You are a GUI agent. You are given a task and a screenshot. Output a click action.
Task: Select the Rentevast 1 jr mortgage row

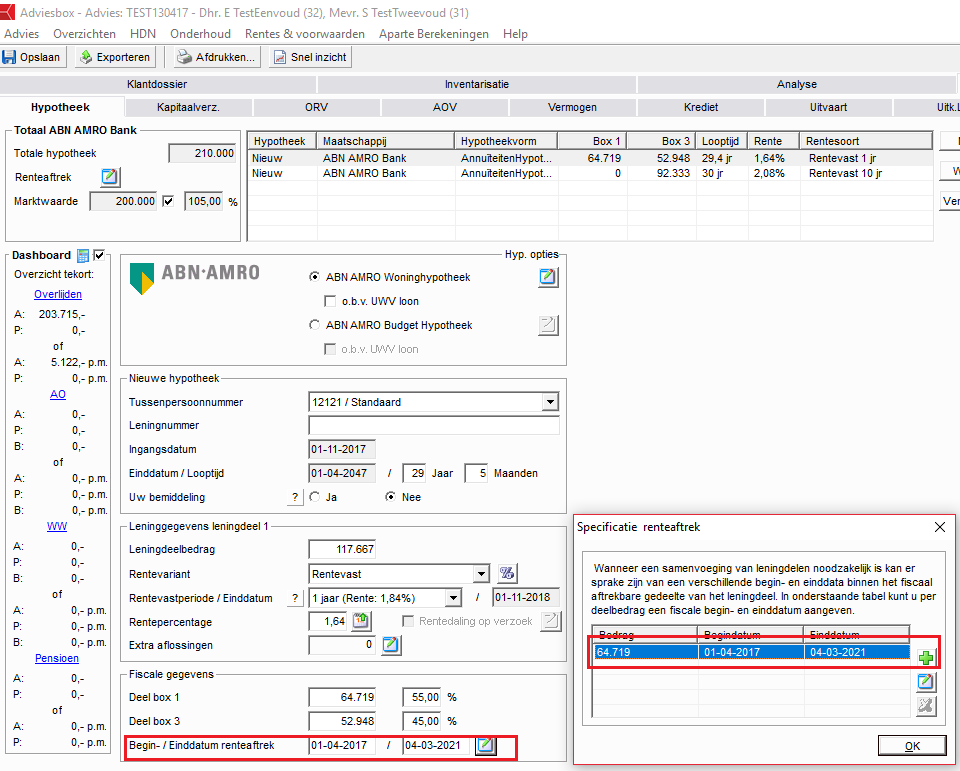click(x=590, y=158)
